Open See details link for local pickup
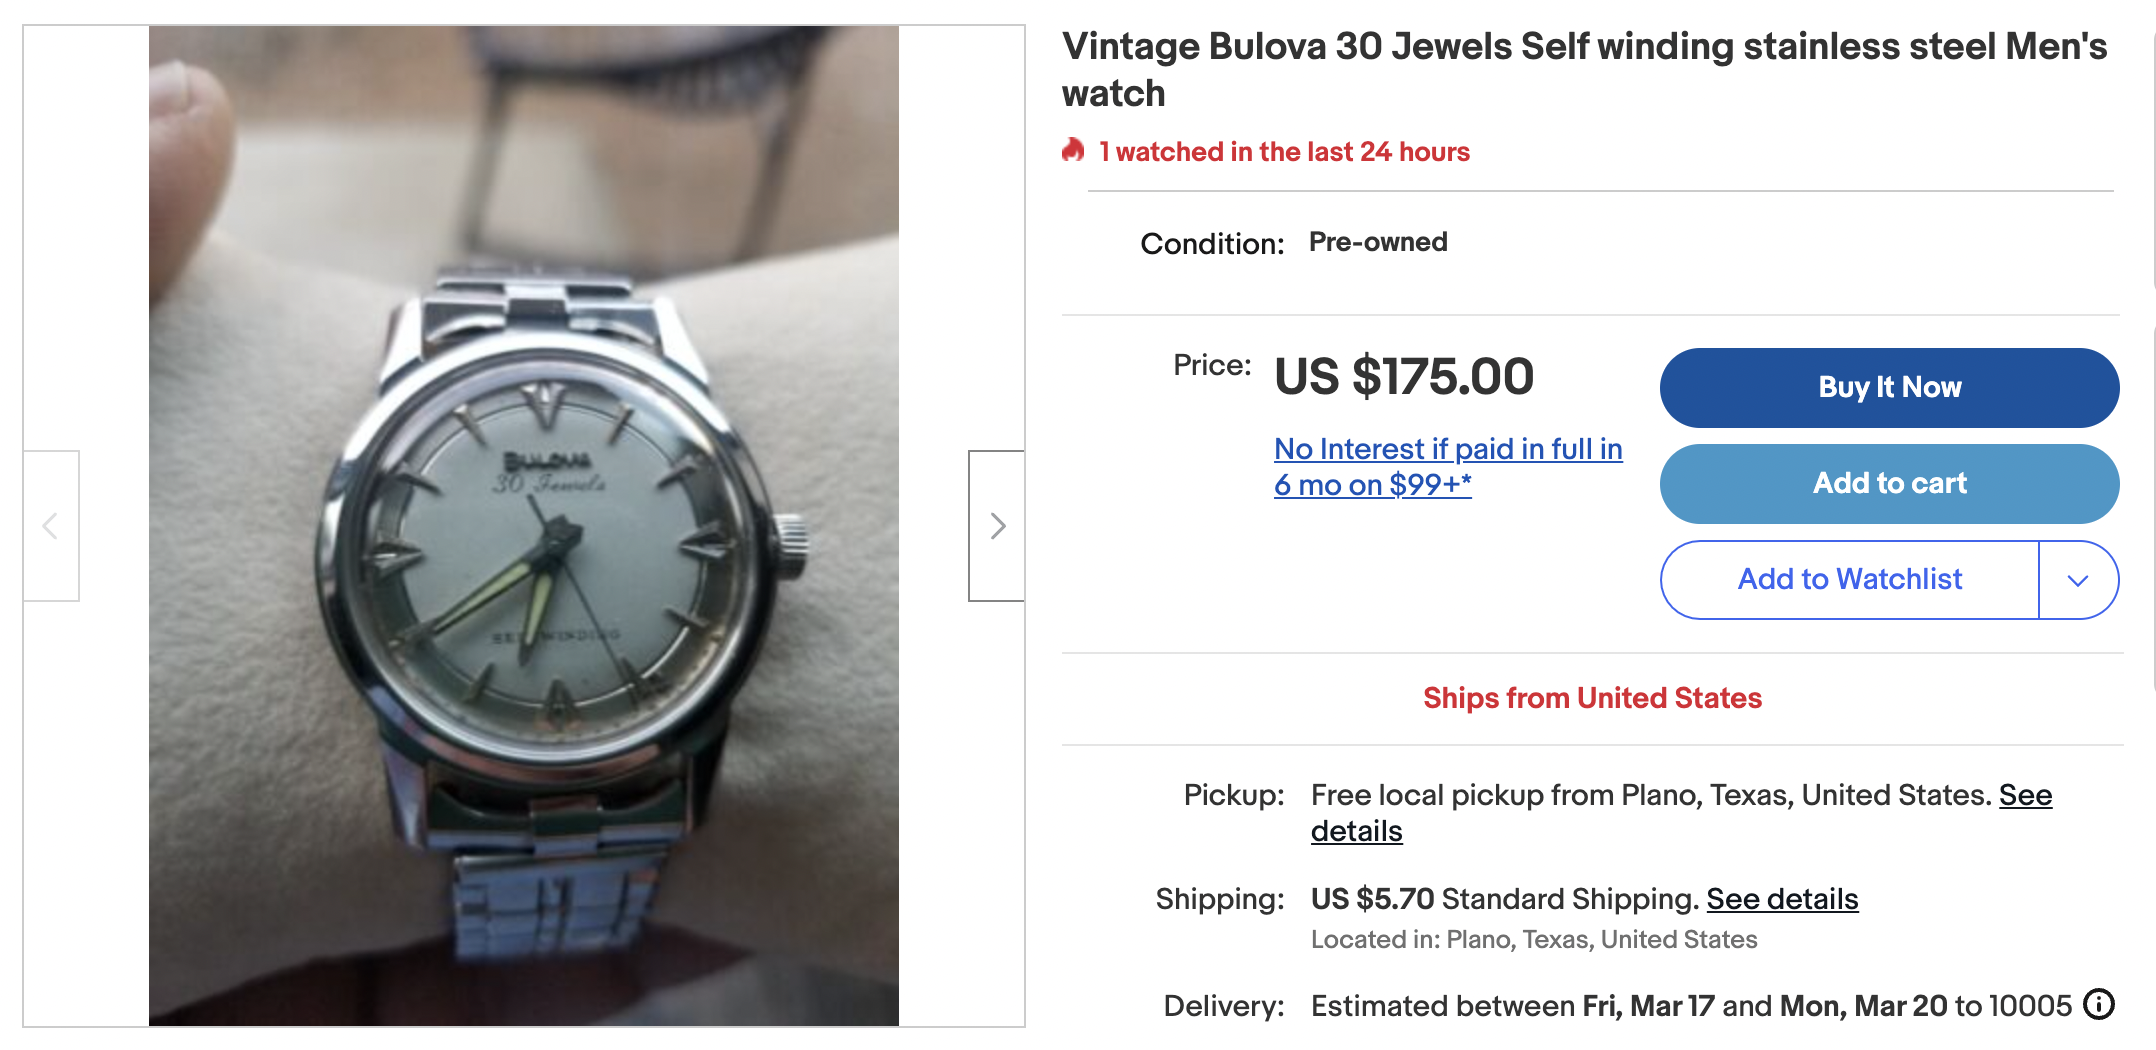The width and height of the screenshot is (2156, 1050). click(2025, 796)
